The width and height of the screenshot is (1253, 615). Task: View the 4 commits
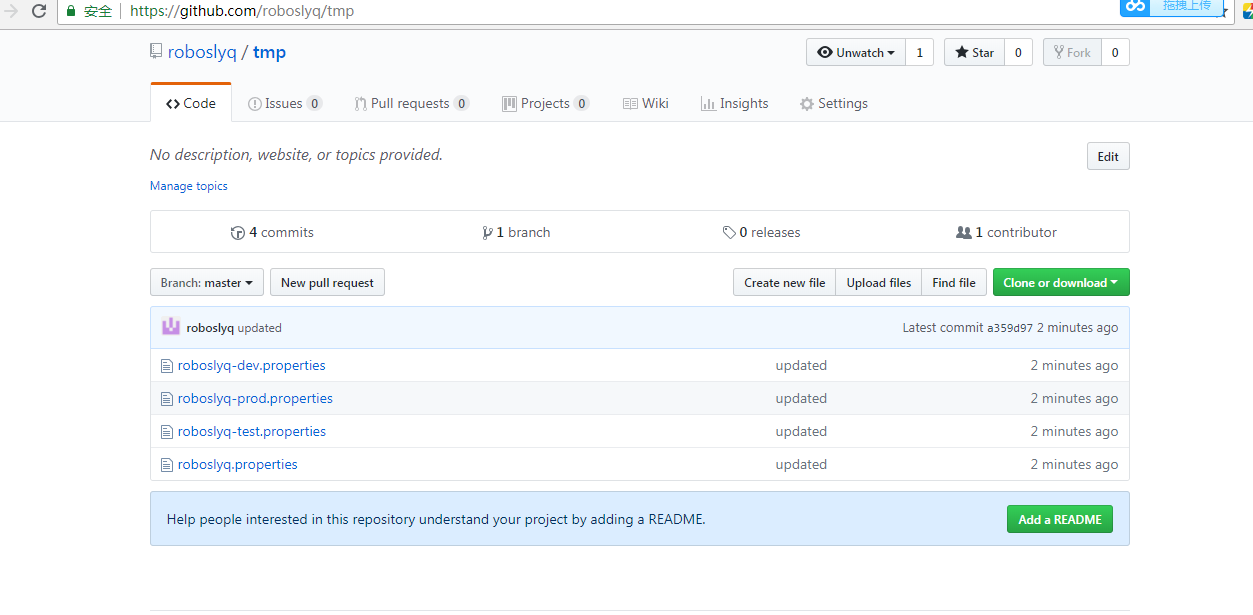pyautogui.click(x=272, y=233)
